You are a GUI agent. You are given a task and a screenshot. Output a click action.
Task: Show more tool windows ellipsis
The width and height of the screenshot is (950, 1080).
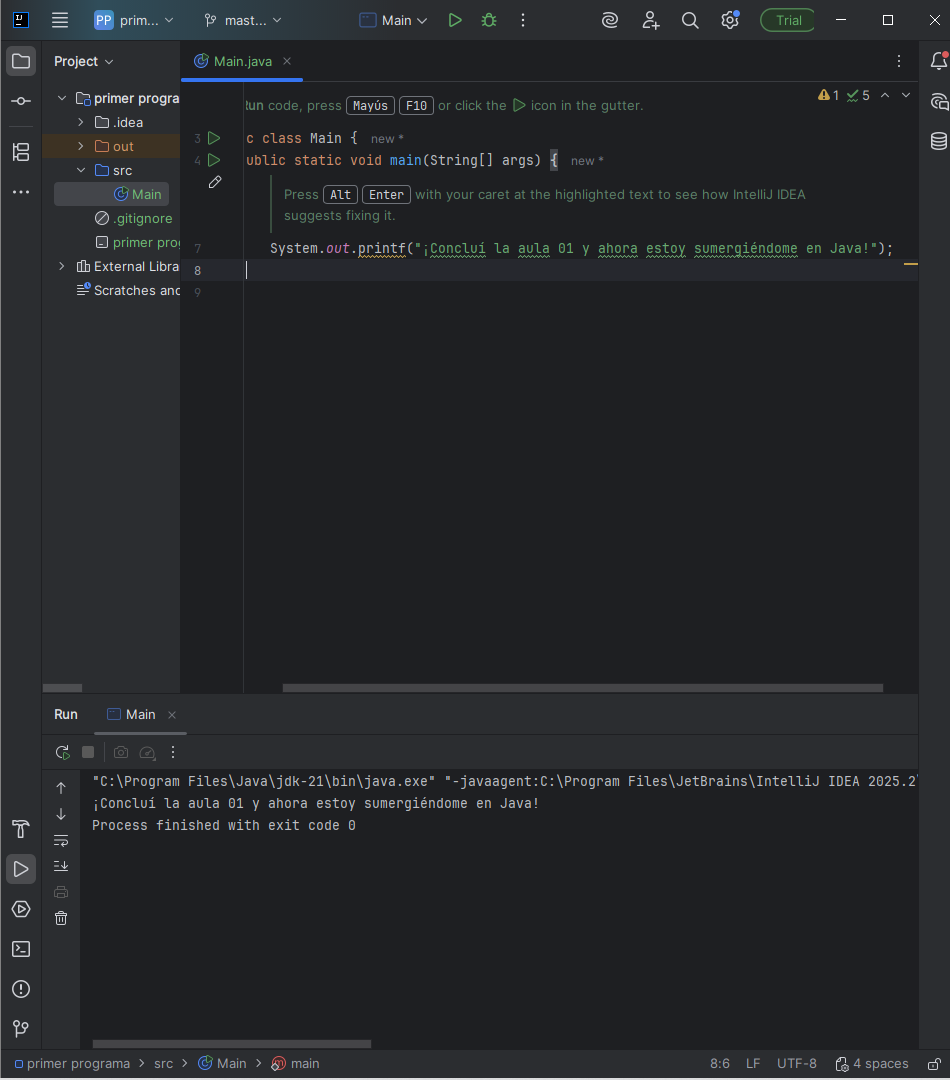tap(21, 192)
